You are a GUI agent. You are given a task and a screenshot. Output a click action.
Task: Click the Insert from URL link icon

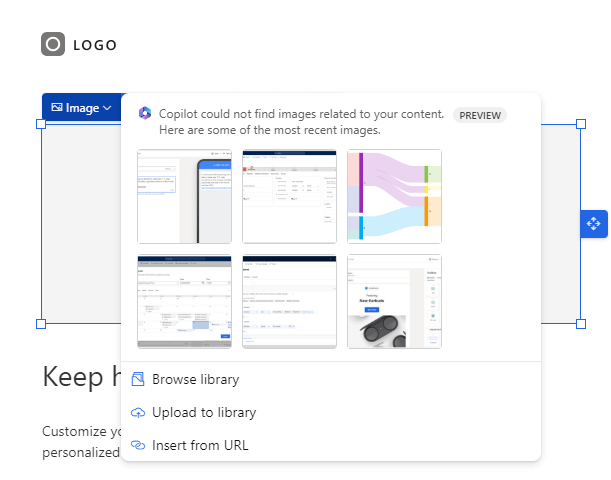tap(138, 445)
